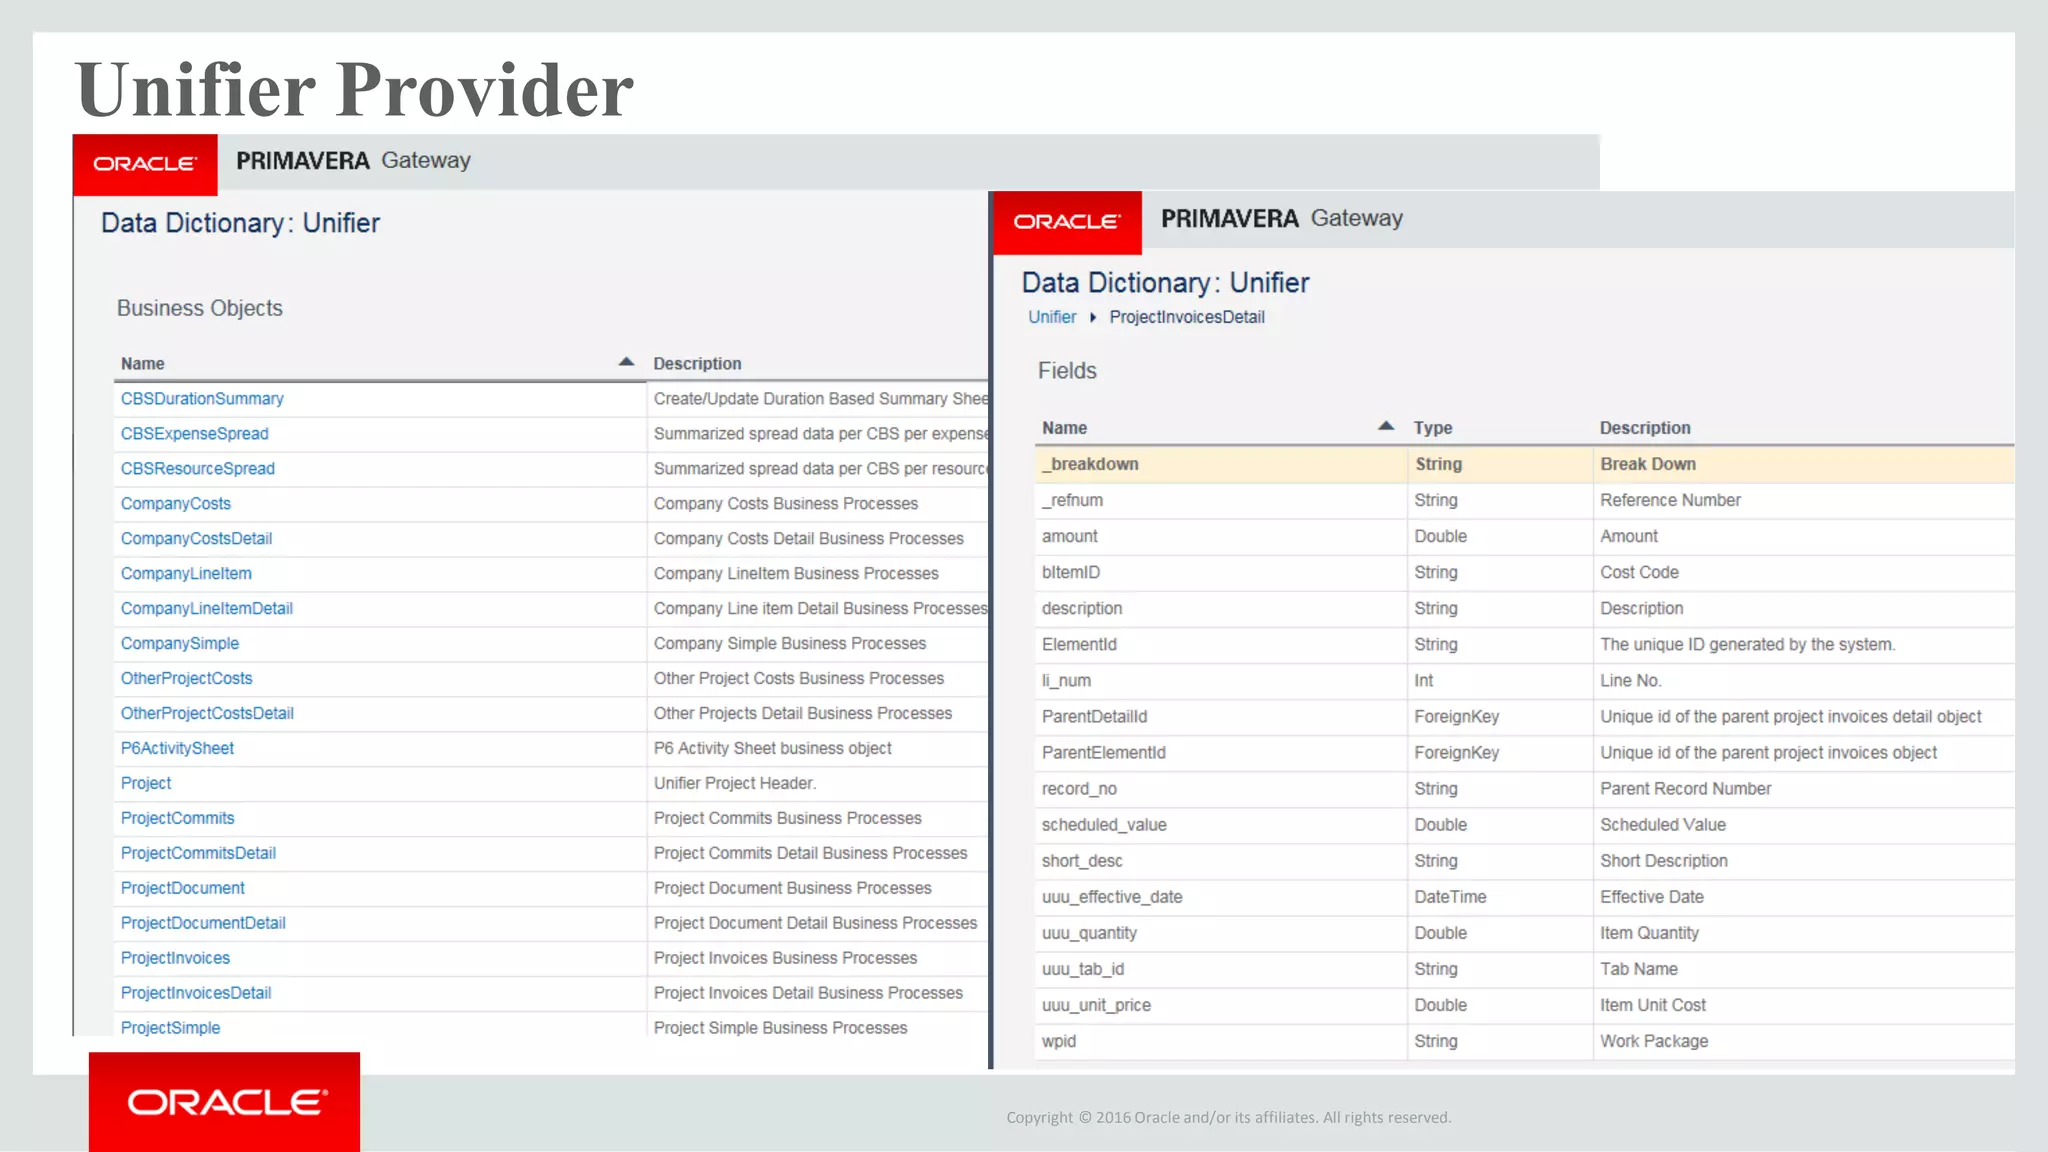Select the amount field row
This screenshot has width=2048, height=1152.
click(1524, 537)
